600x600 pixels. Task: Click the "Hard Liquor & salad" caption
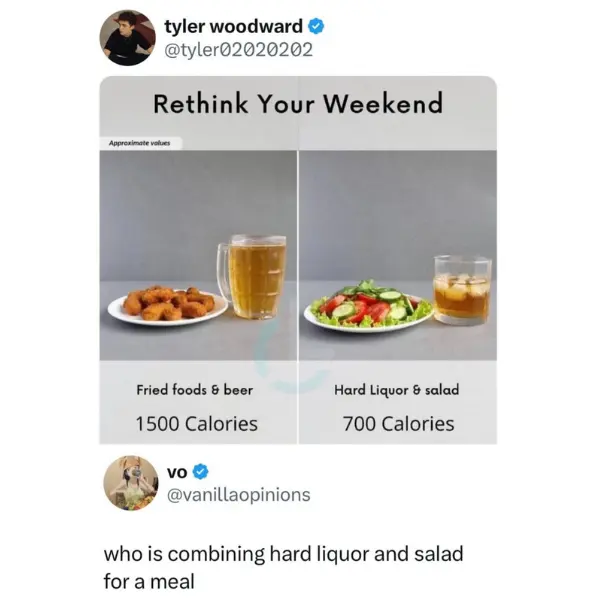pos(397,389)
